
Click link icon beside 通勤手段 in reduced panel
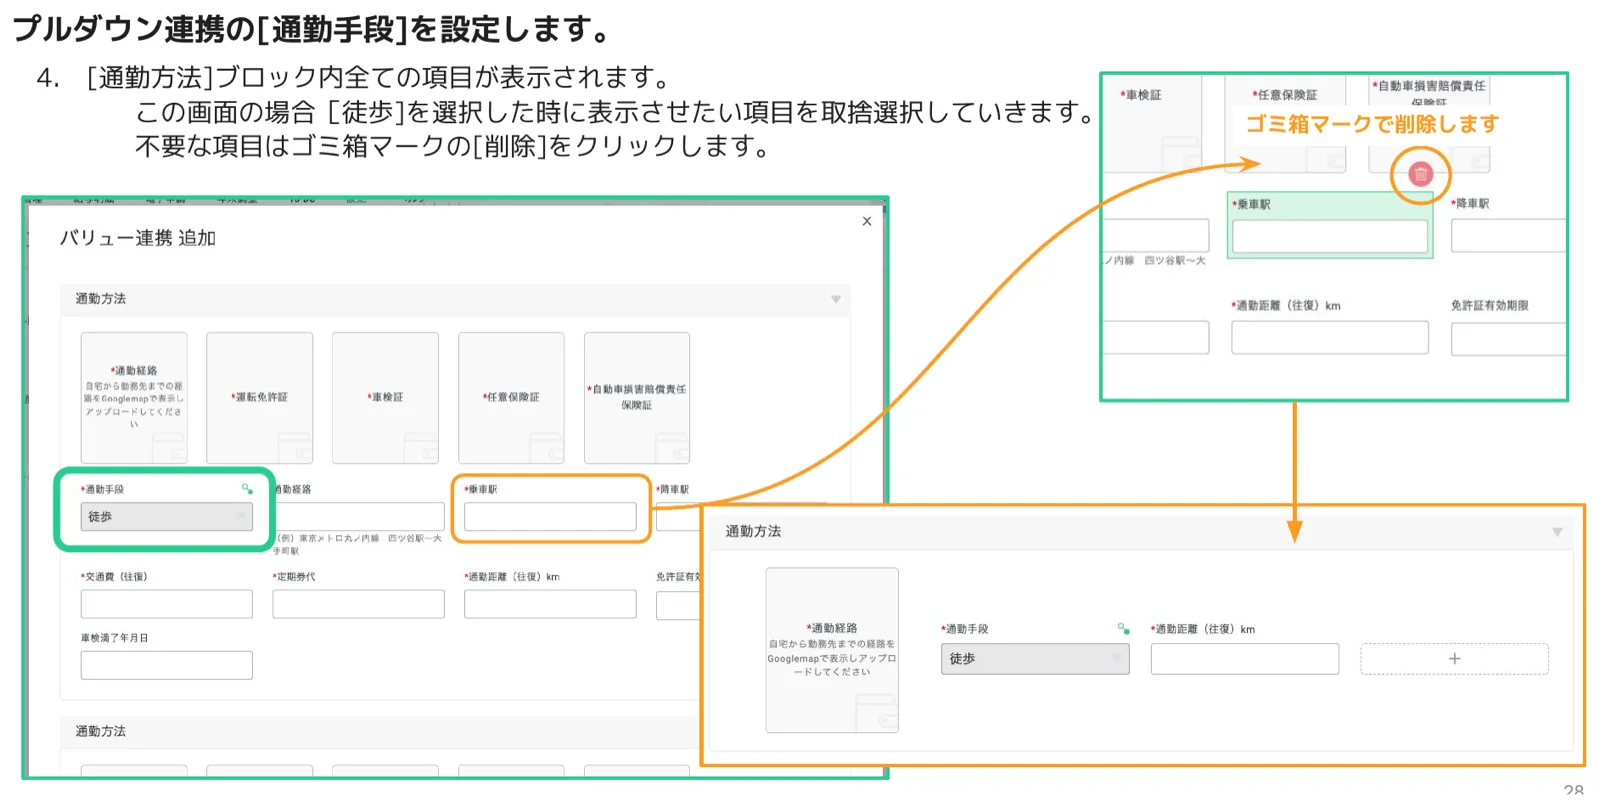click(x=1123, y=629)
